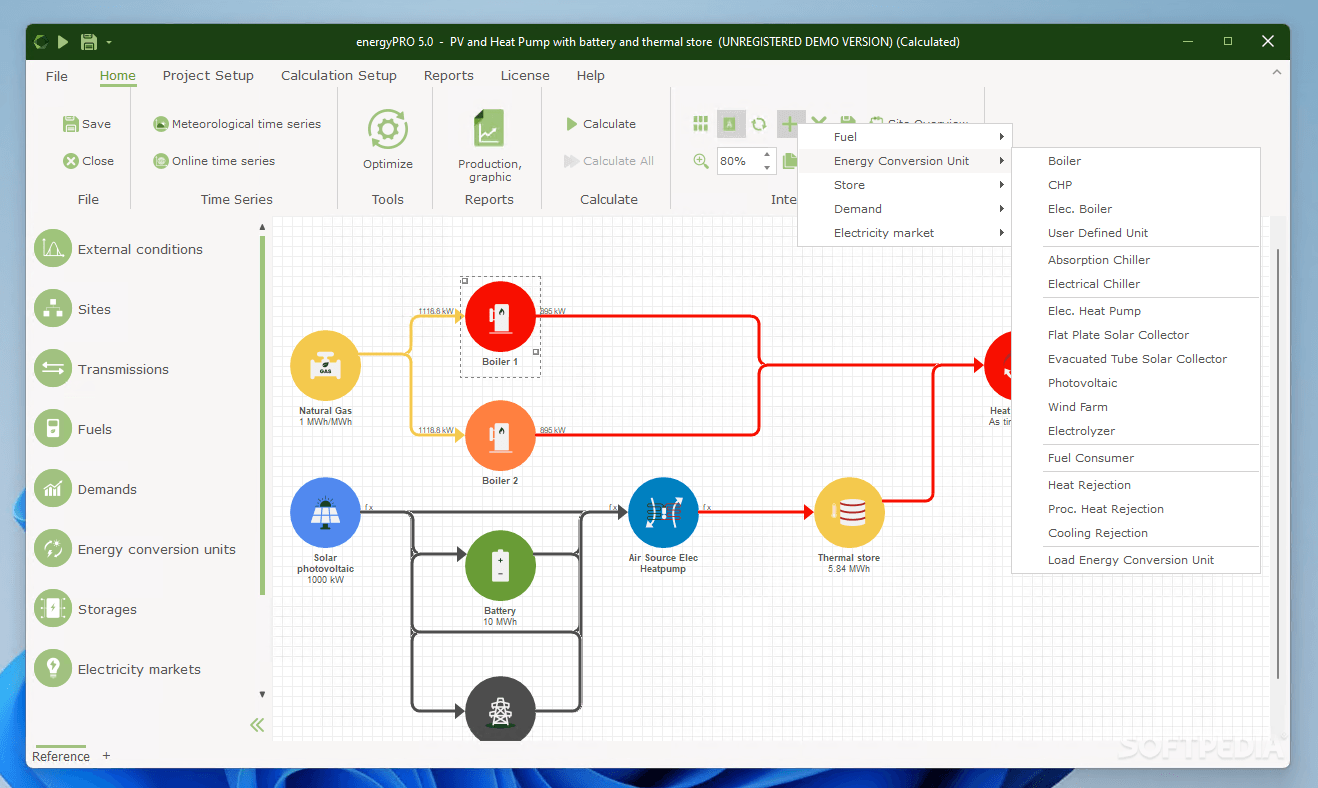
Task: Select the Boiler 1 node
Action: point(500,316)
